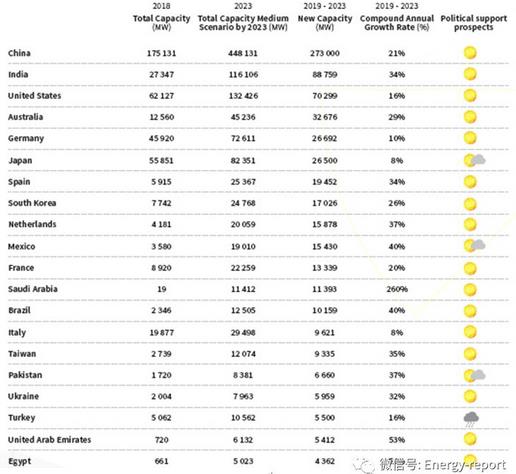Click Saudi Arabia's sun icon
The width and height of the screenshot is (516, 474).
pos(470,290)
